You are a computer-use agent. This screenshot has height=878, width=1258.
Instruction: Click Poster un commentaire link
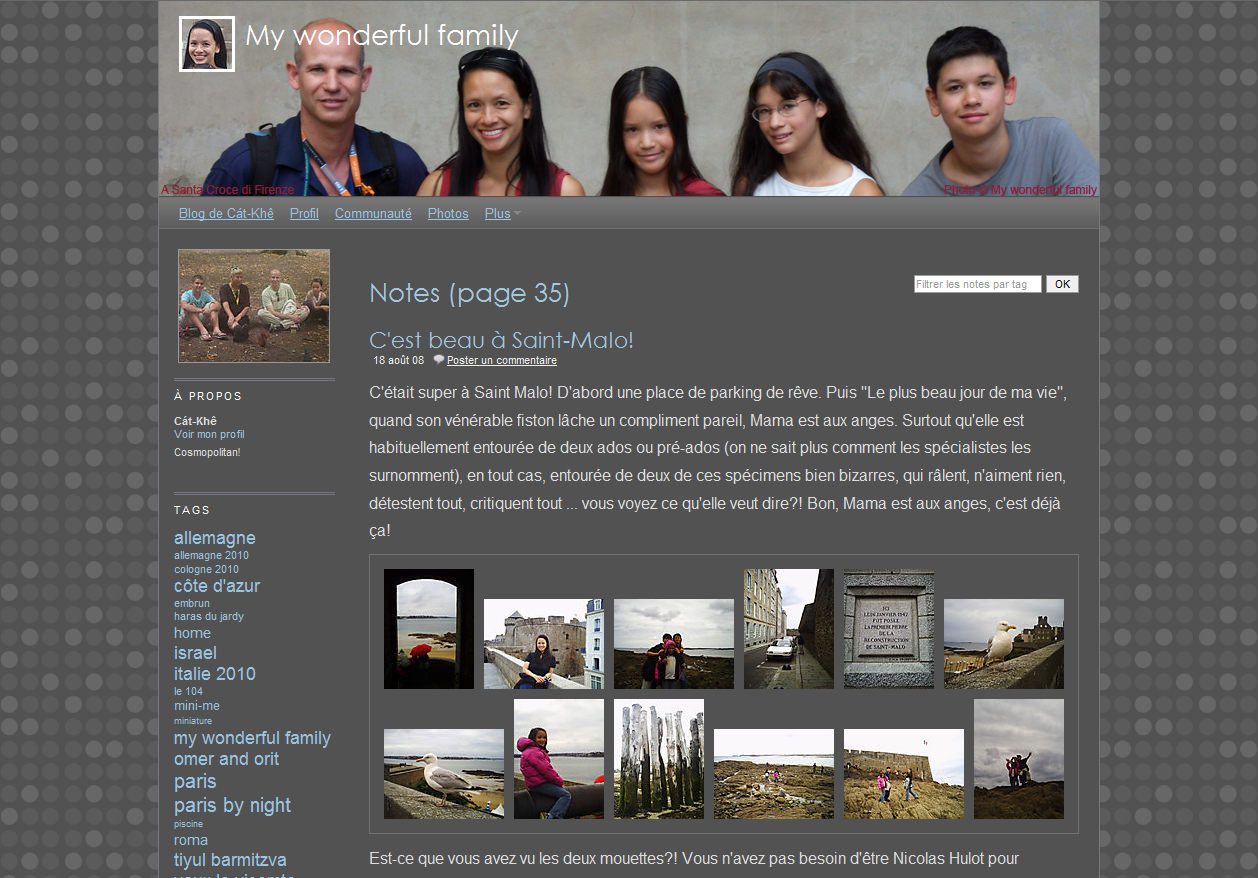(501, 361)
